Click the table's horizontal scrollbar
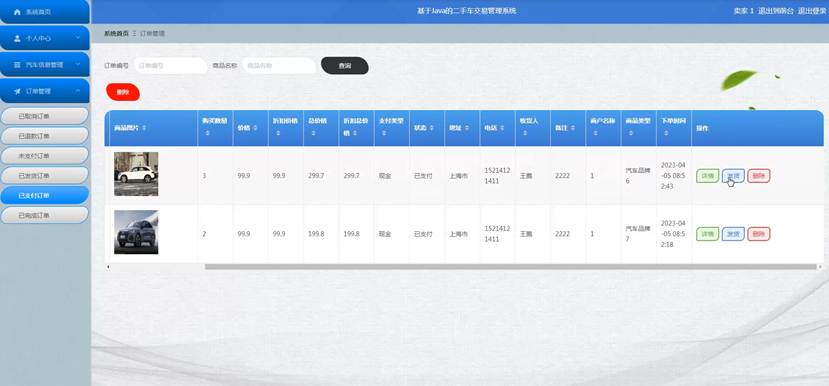The width and height of the screenshot is (829, 386). (511, 266)
